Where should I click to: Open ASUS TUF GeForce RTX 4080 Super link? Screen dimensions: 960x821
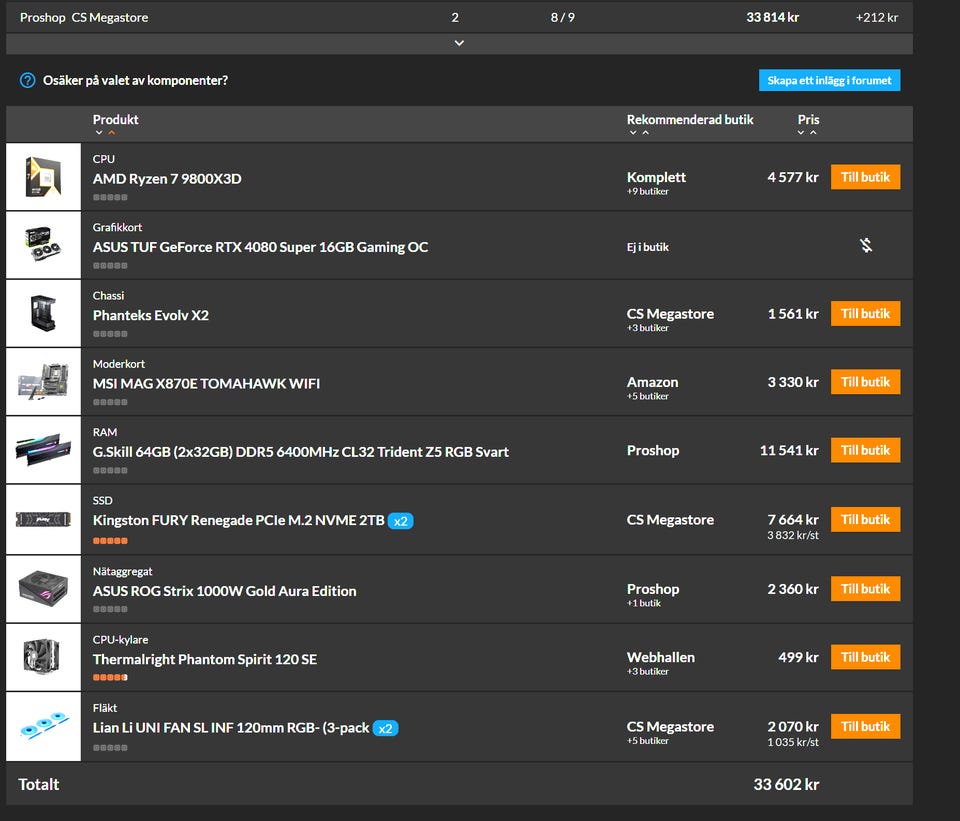260,247
